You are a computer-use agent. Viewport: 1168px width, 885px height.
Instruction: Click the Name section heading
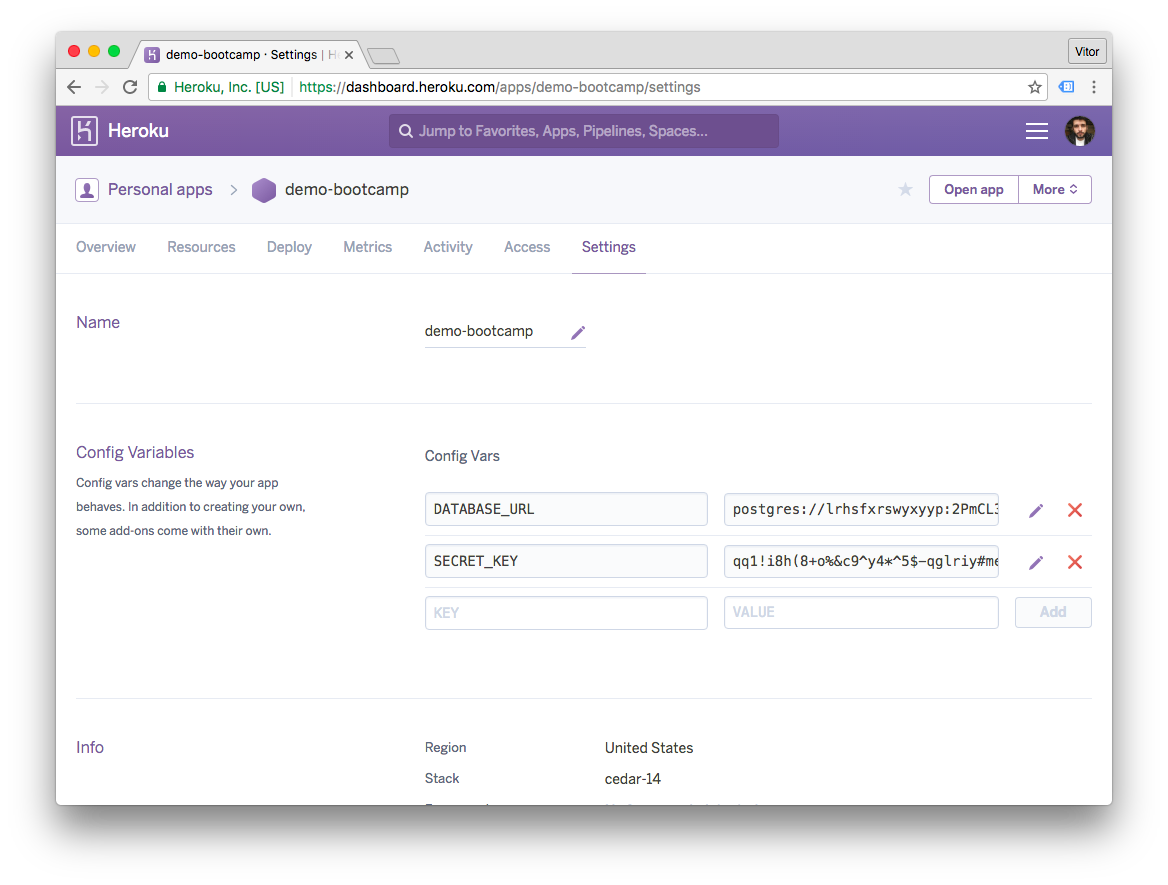tap(98, 323)
